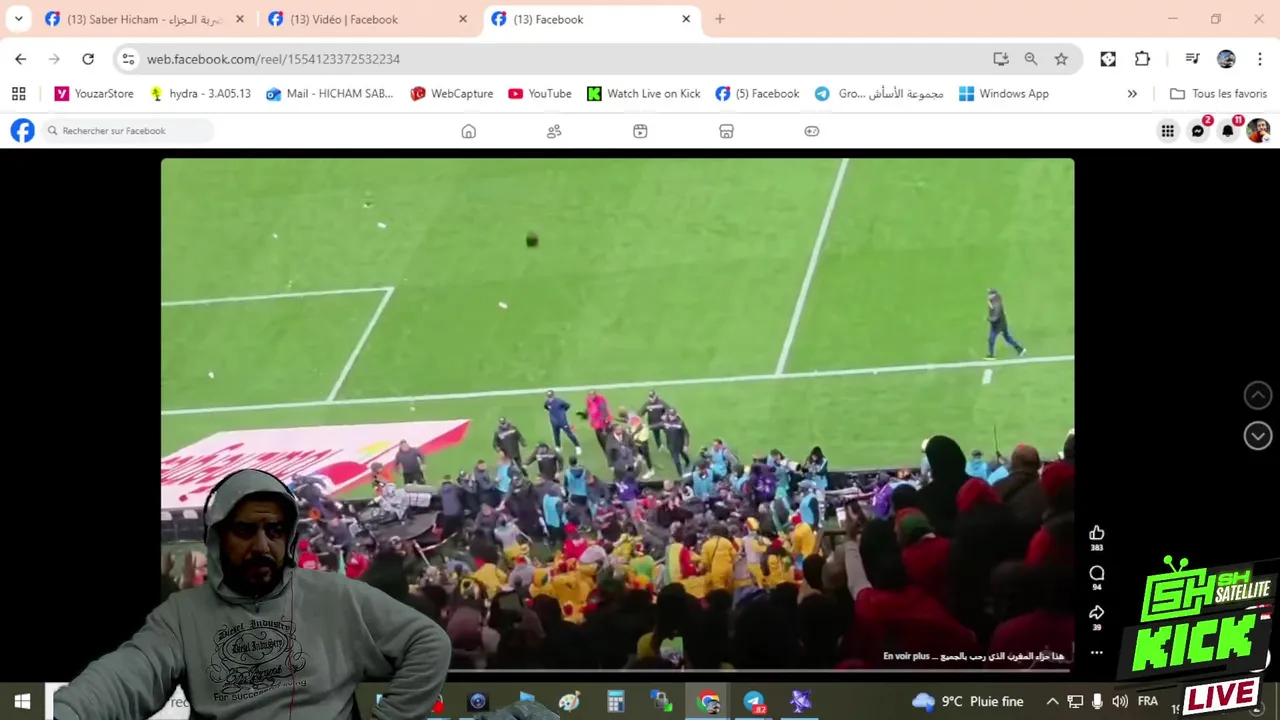
Task: Open Watch Live on Kick bookmark
Action: pyautogui.click(x=643, y=93)
